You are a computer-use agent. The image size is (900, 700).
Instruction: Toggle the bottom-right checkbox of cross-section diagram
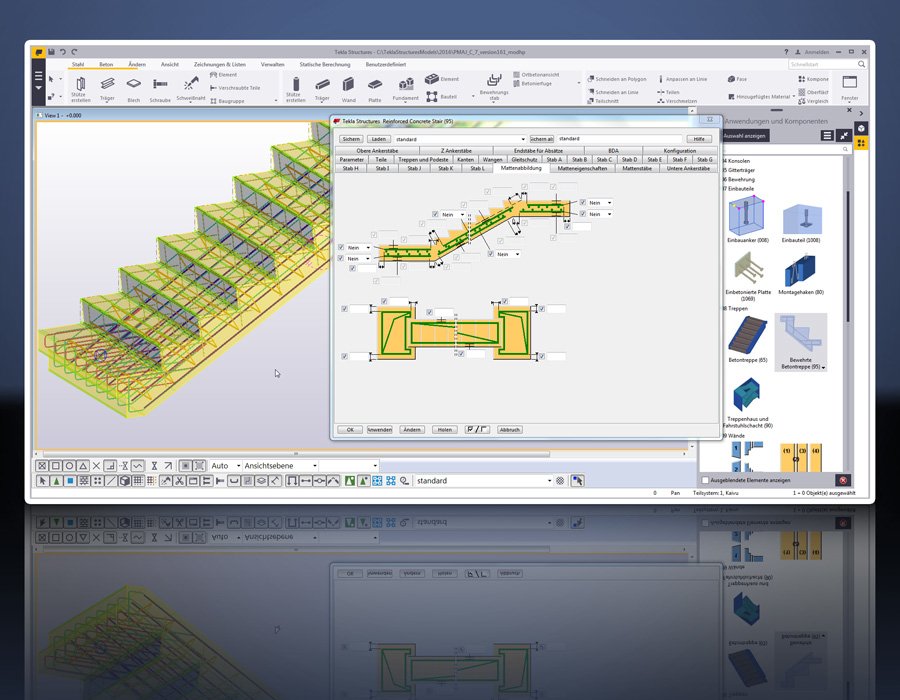coord(541,356)
